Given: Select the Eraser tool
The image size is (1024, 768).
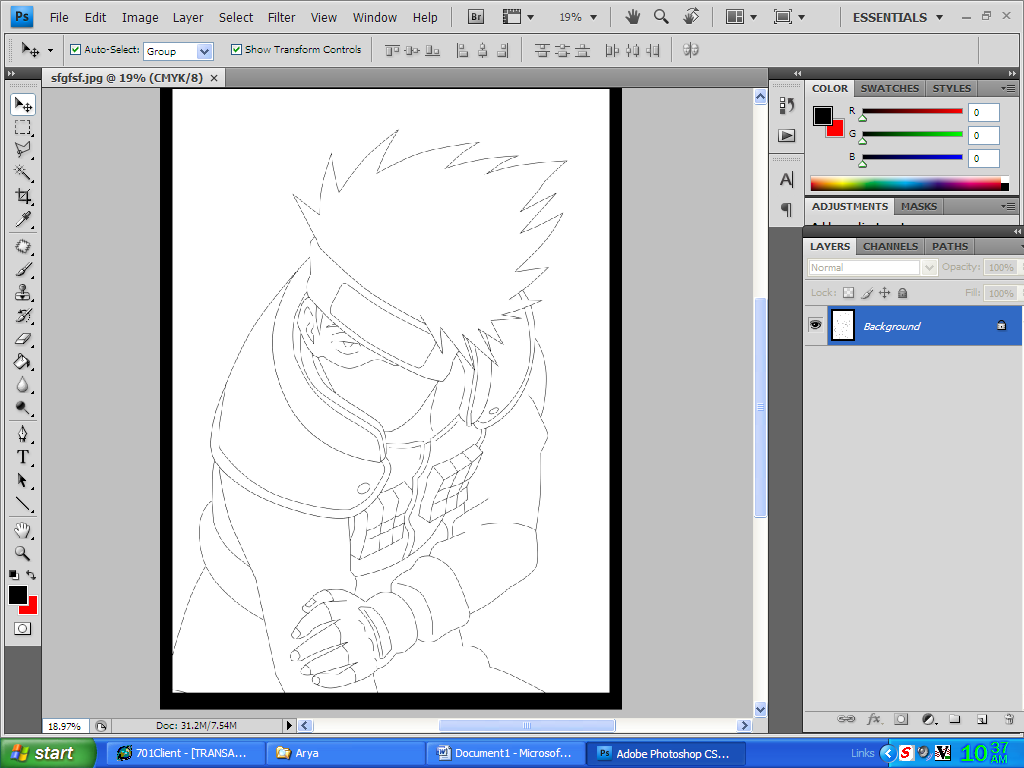Looking at the screenshot, I should (23, 339).
